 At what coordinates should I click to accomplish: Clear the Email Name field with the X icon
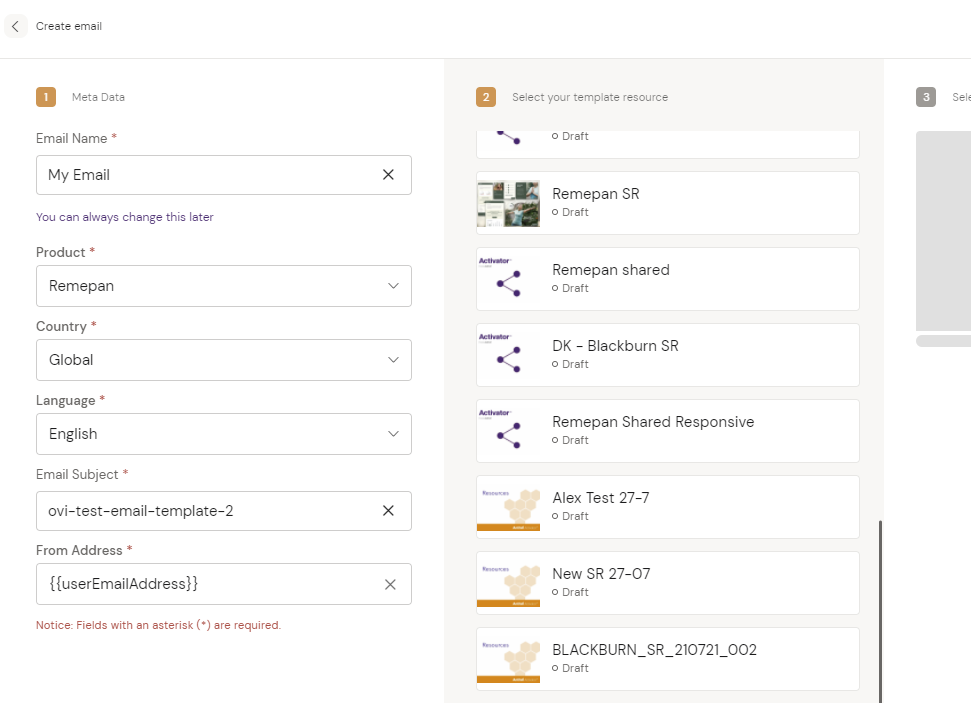(388, 174)
